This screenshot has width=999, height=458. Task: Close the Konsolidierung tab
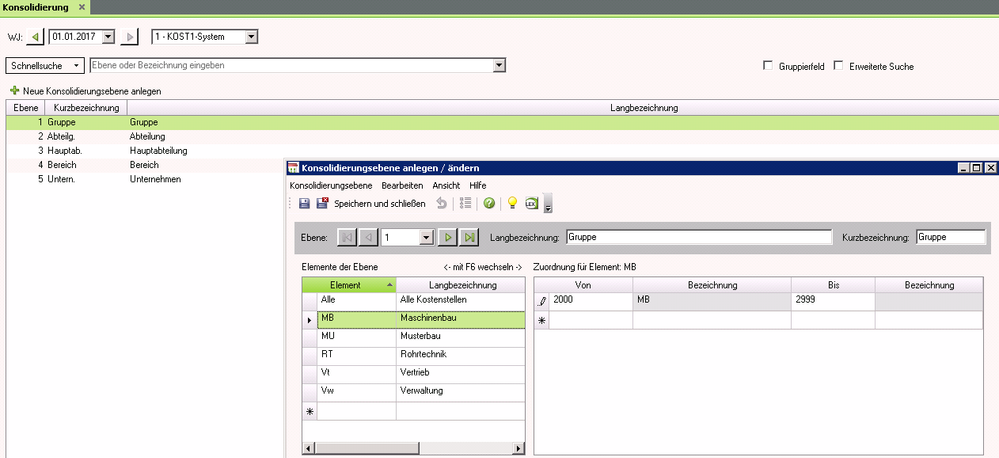(82, 7)
